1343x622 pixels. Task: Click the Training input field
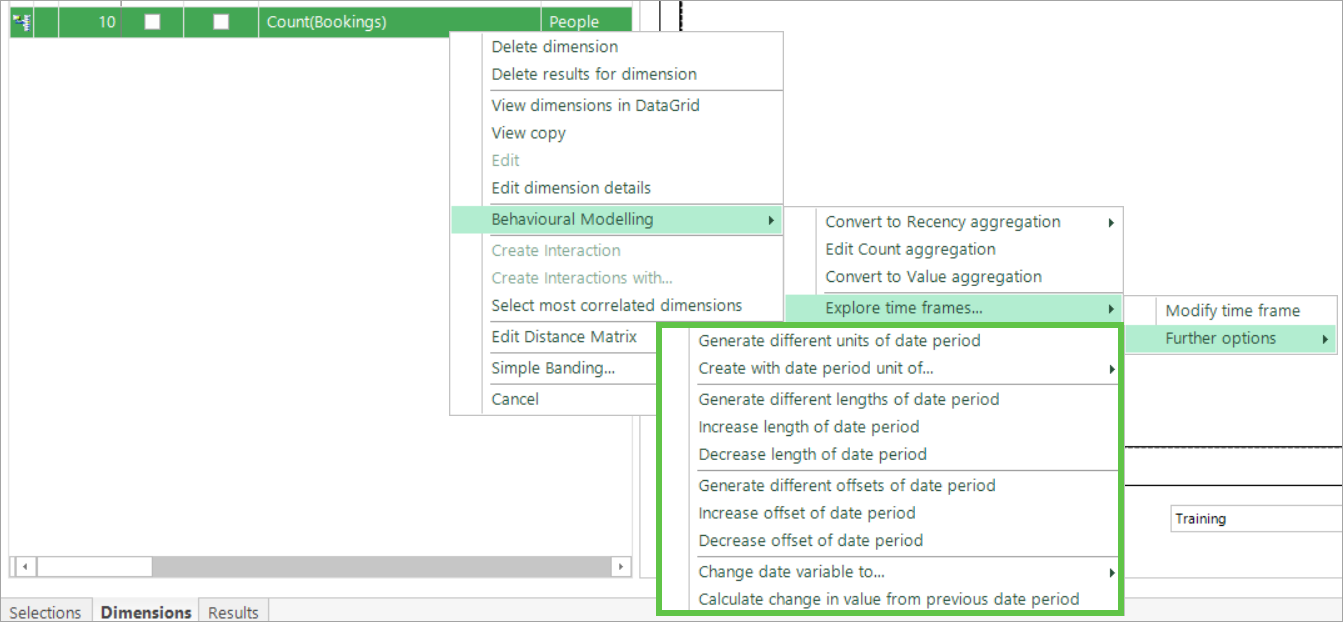(x=1256, y=519)
